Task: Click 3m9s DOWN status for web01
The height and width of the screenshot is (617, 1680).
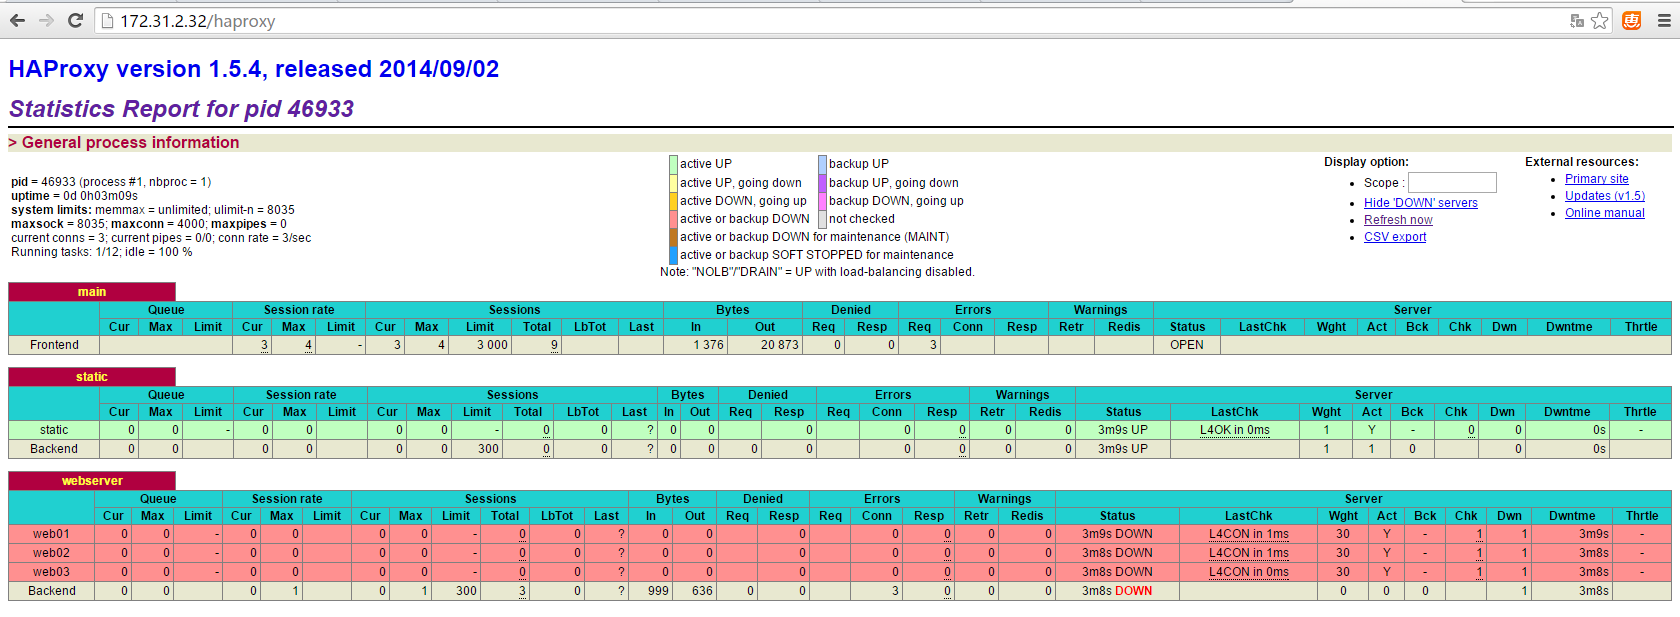Action: [x=1117, y=534]
